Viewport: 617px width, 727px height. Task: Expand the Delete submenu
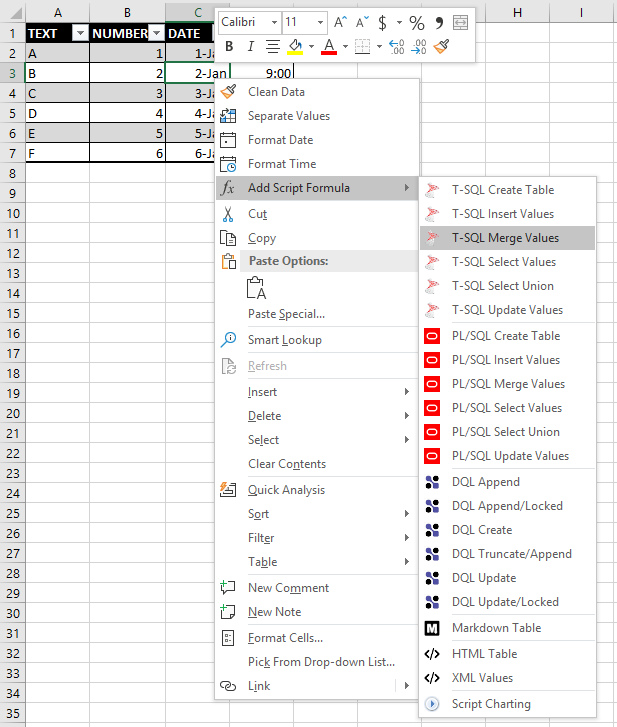pyautogui.click(x=317, y=416)
